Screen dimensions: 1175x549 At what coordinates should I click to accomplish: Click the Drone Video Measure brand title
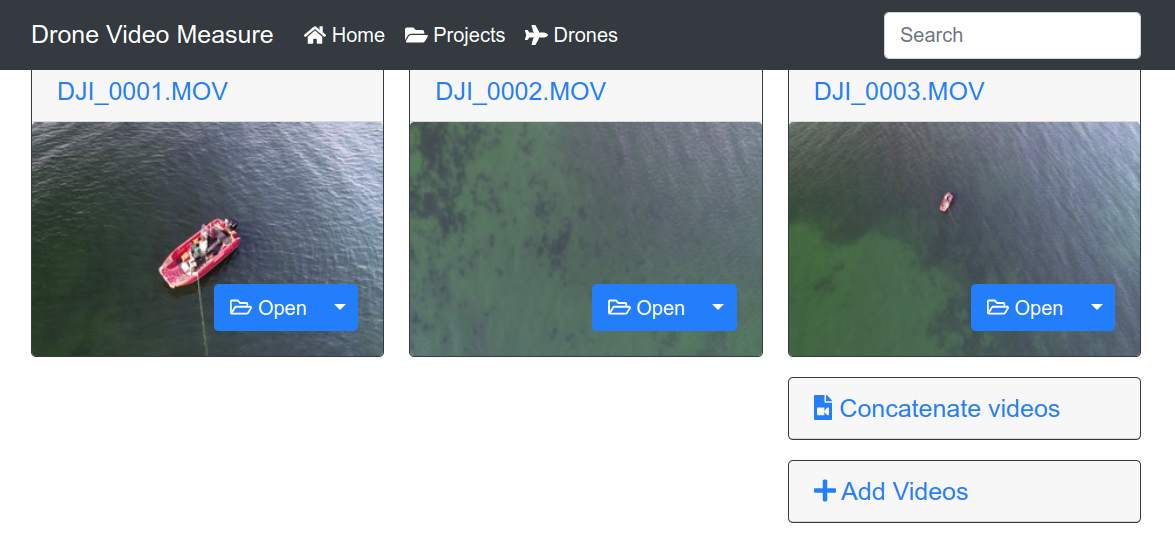(152, 35)
